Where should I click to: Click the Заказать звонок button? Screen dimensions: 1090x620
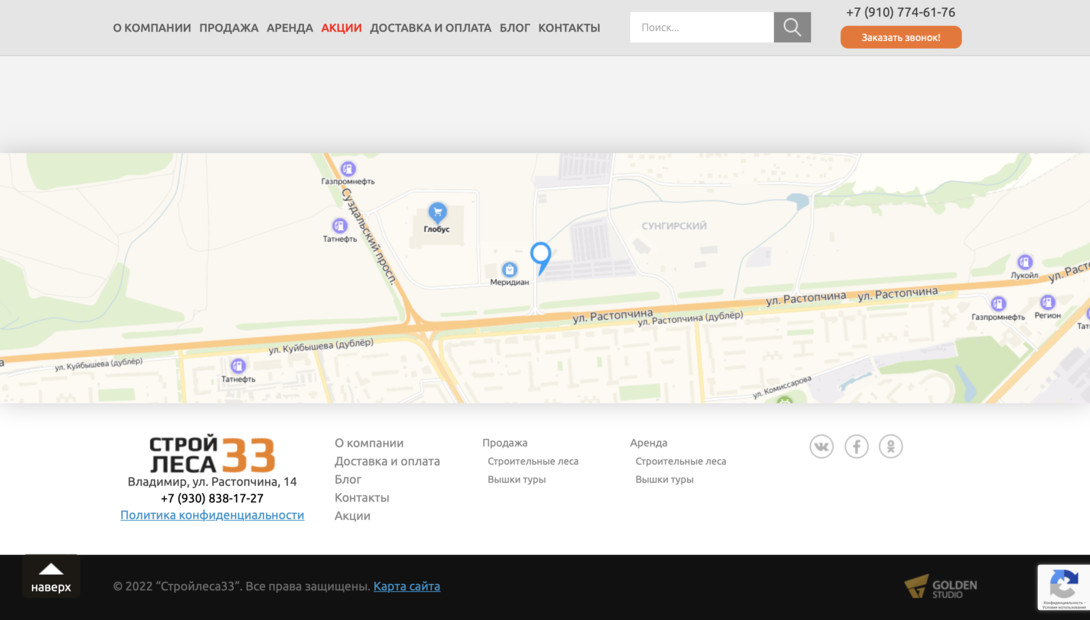[901, 37]
